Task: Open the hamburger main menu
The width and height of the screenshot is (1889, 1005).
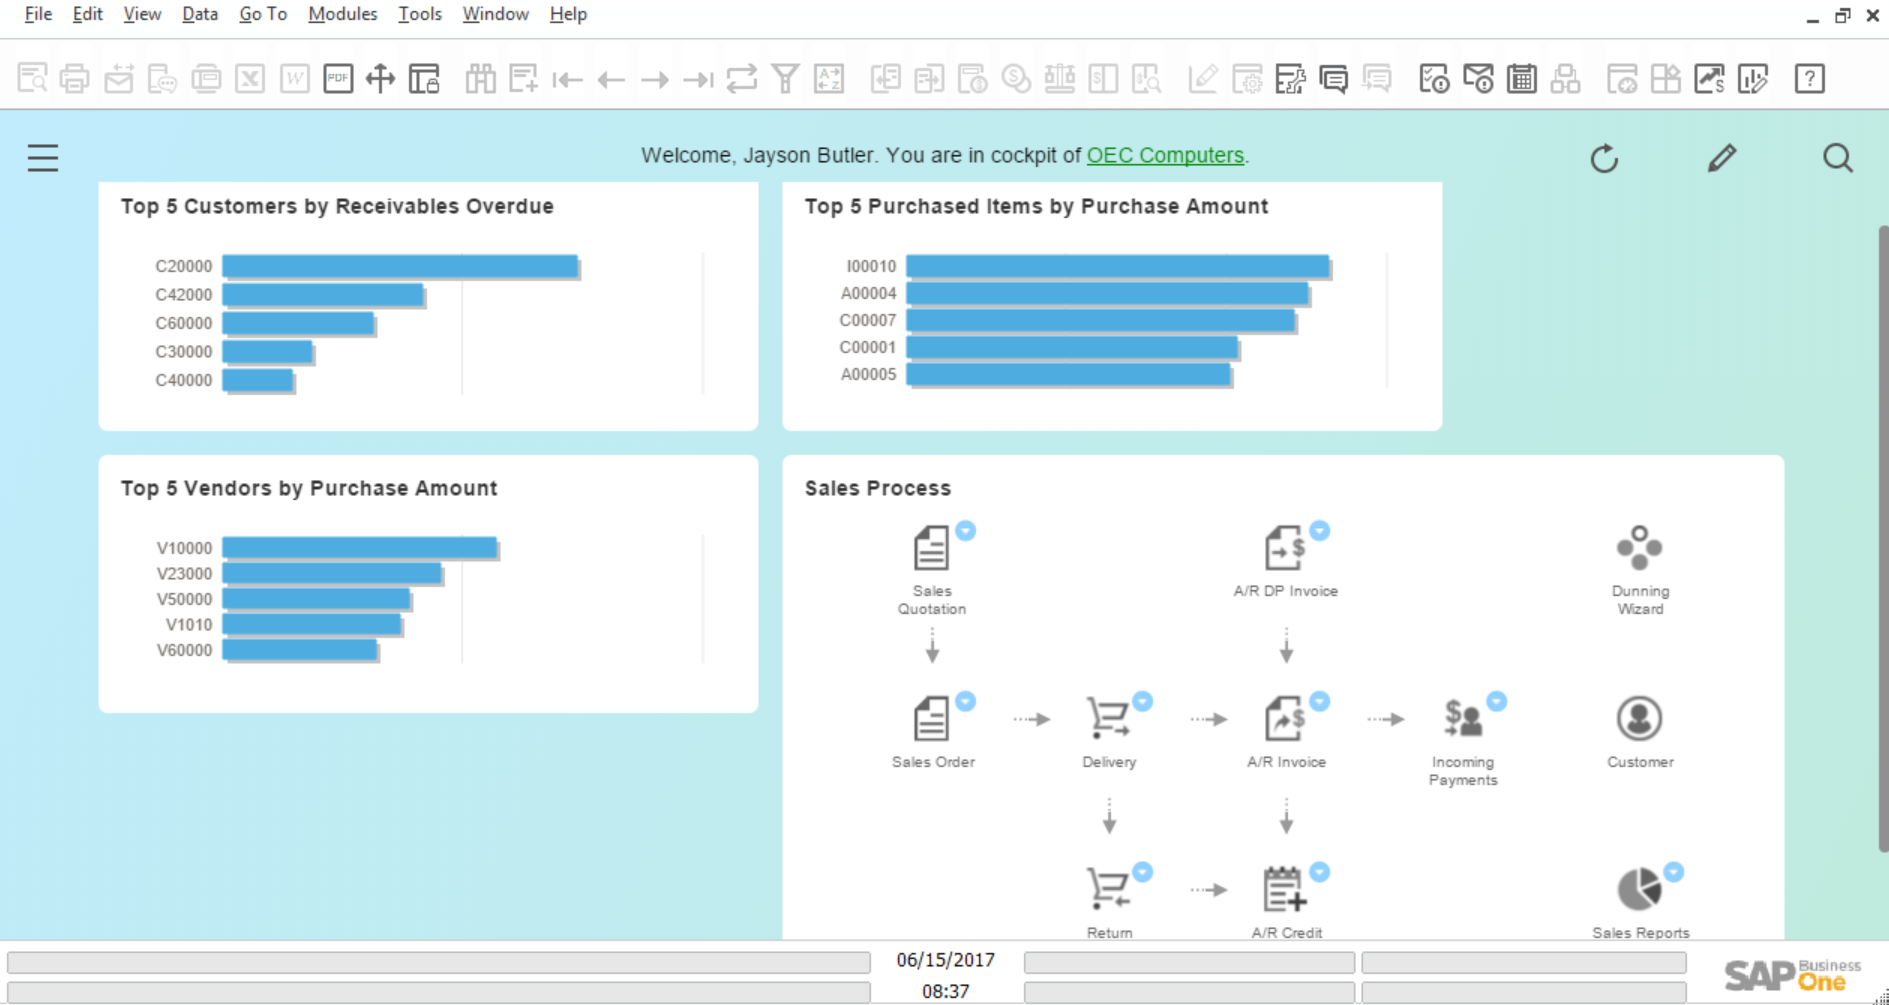Action: click(43, 158)
